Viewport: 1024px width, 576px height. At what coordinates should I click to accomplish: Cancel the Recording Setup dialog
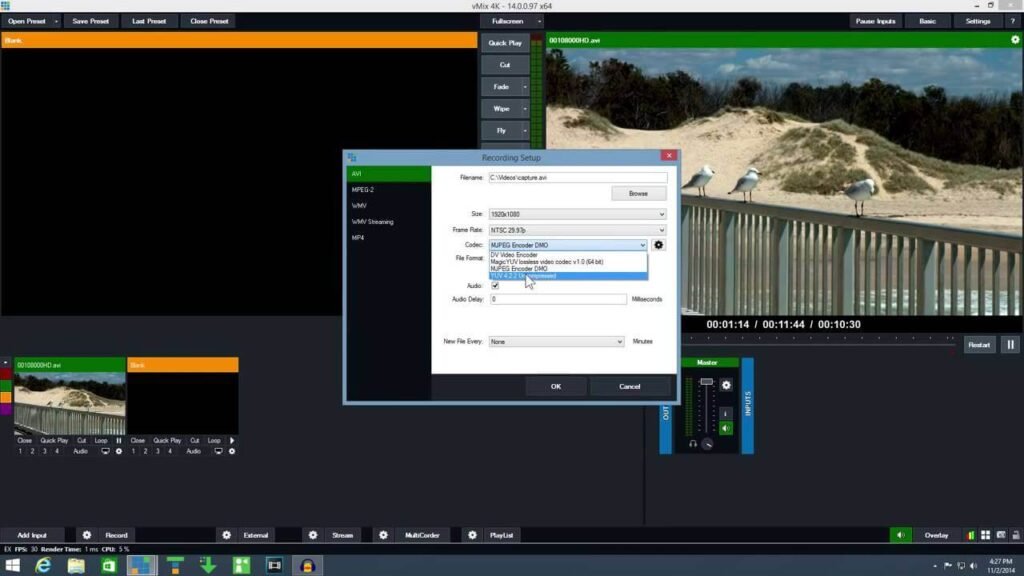pyautogui.click(x=630, y=387)
